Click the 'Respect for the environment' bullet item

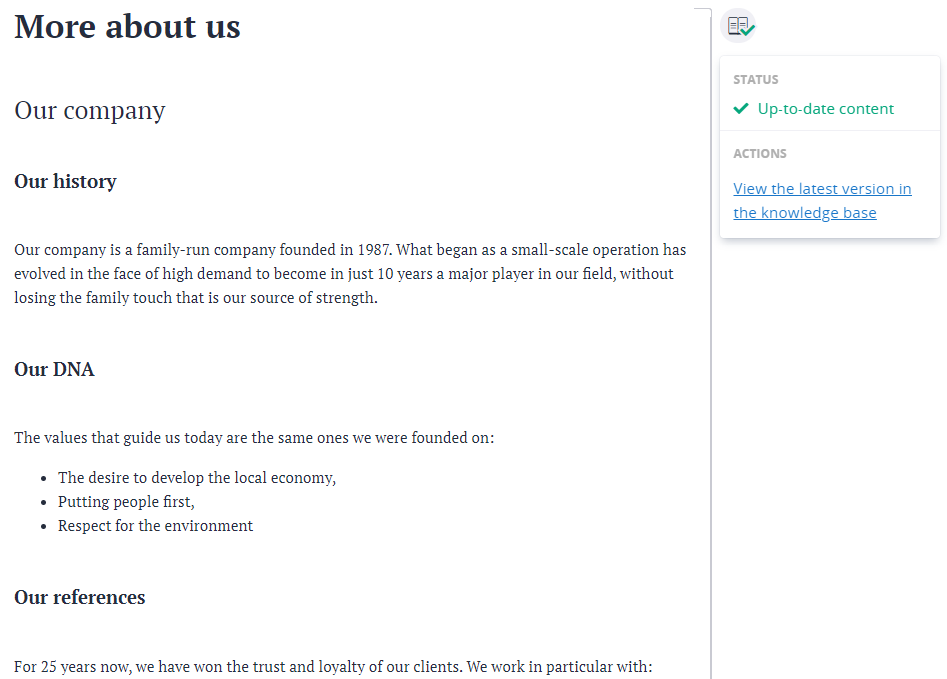point(155,526)
